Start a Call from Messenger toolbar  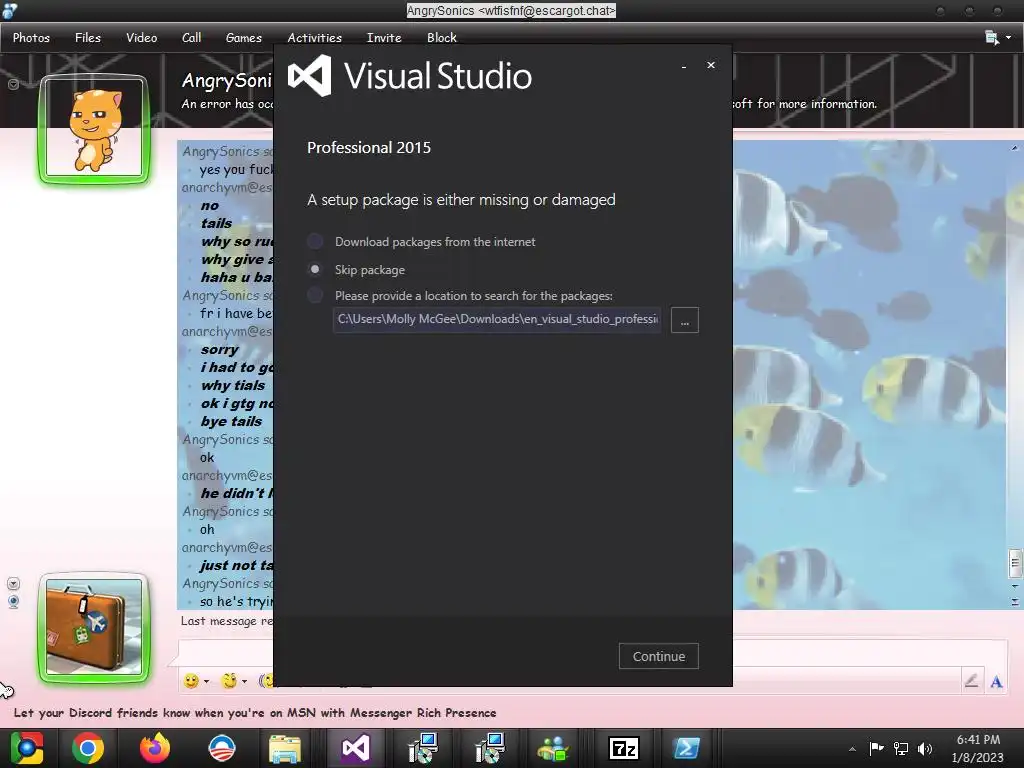(x=191, y=38)
